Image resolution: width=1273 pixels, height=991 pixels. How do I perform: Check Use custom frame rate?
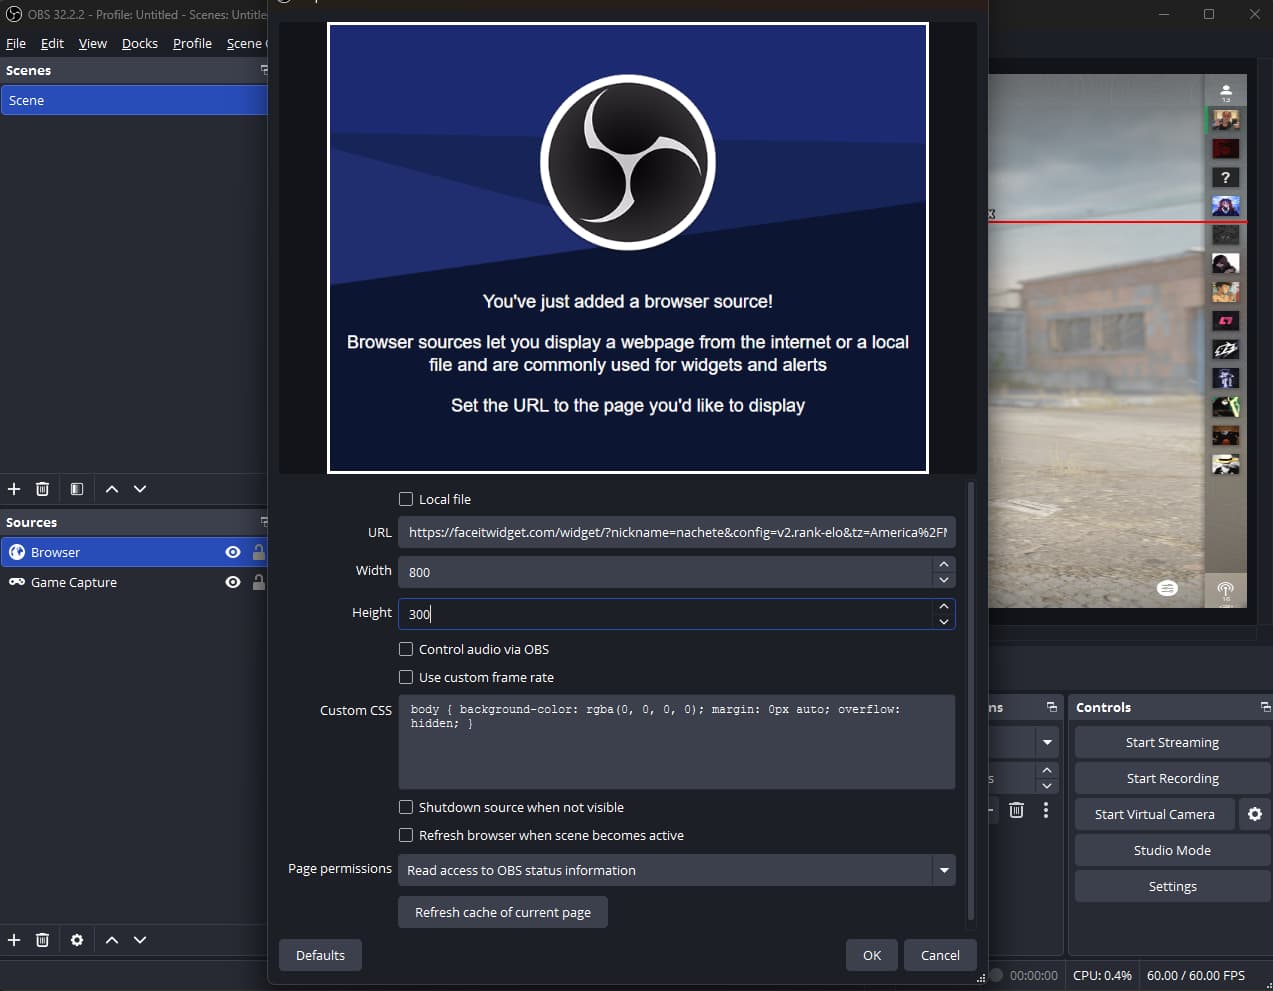[x=406, y=677]
